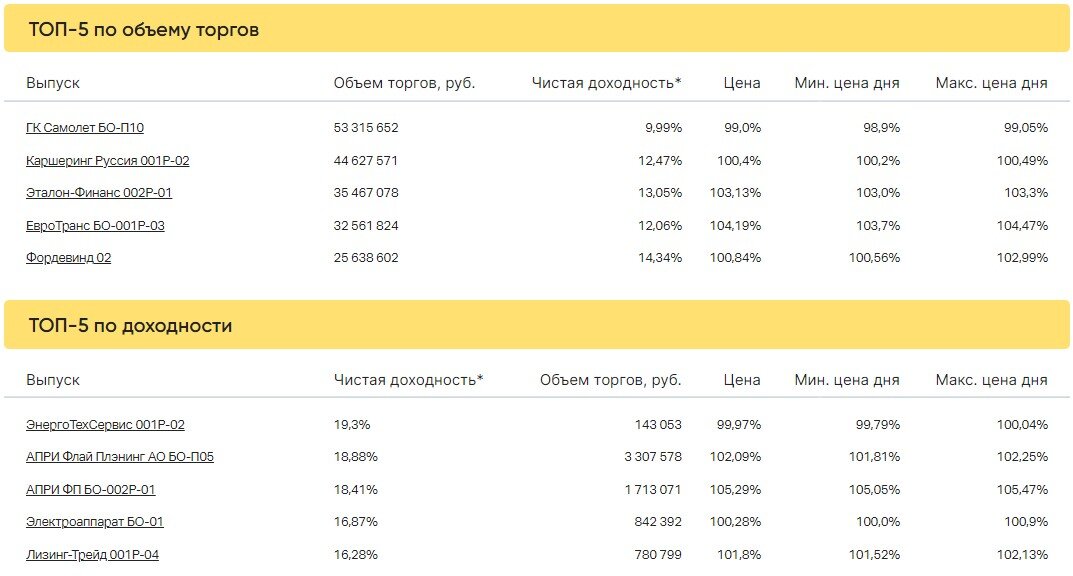This screenshot has width=1073, height=576.
Task: Click Чистая доходность header in second table
Action: tap(408, 380)
